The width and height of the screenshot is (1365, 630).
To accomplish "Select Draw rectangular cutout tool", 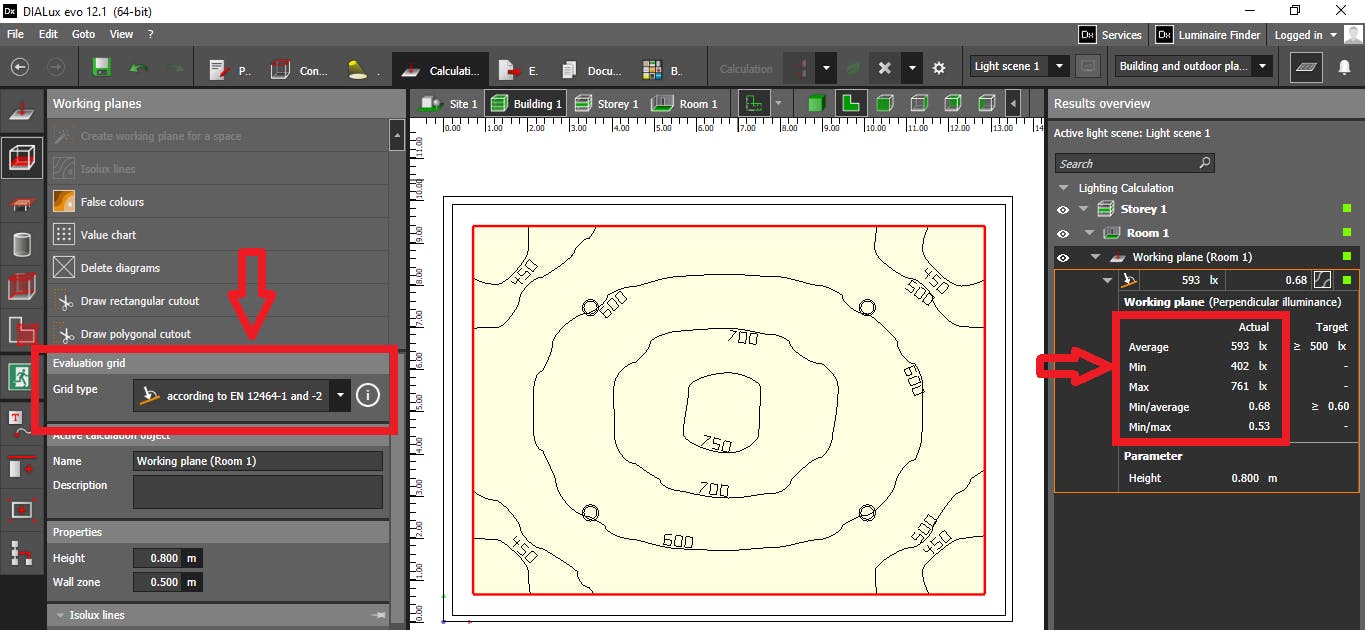I will (139, 301).
